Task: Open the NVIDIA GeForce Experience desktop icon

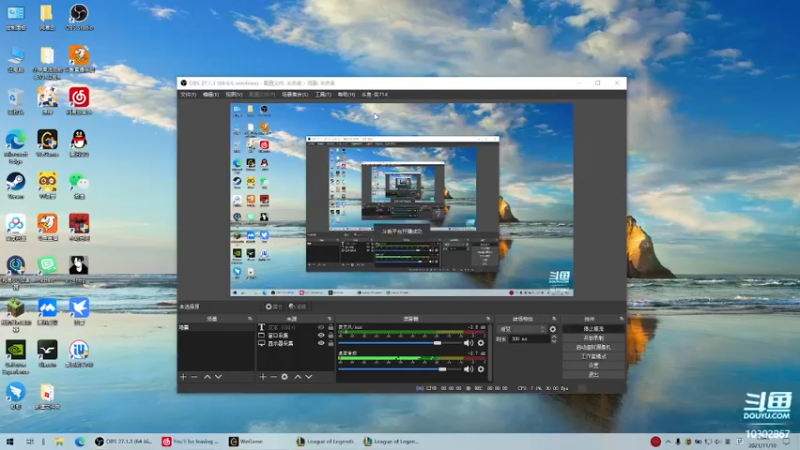Action: pyautogui.click(x=15, y=357)
